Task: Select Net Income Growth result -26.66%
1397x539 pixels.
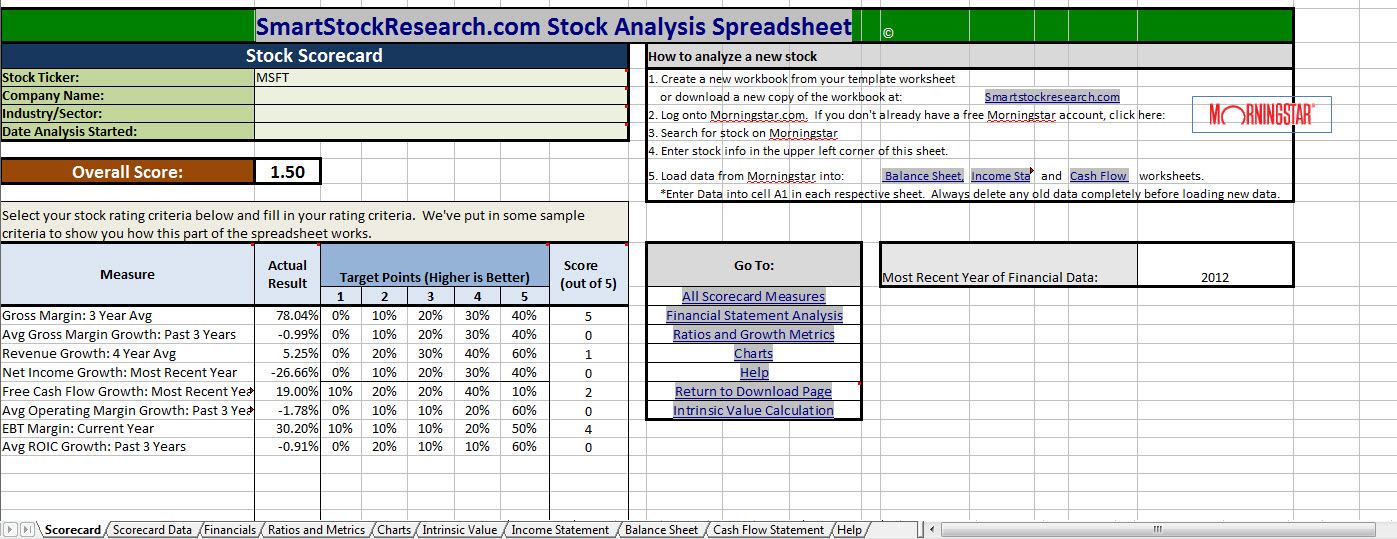Action: [286, 372]
